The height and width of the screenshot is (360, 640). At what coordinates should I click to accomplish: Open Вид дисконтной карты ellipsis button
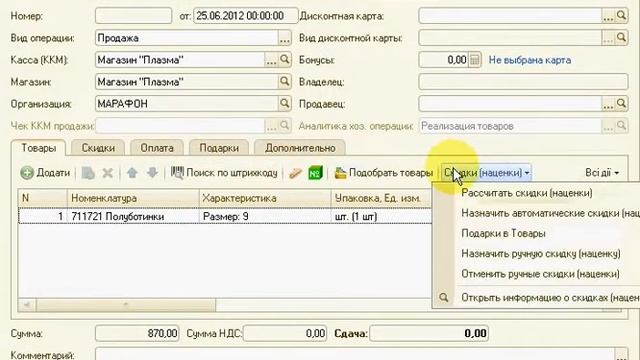pos(608,38)
